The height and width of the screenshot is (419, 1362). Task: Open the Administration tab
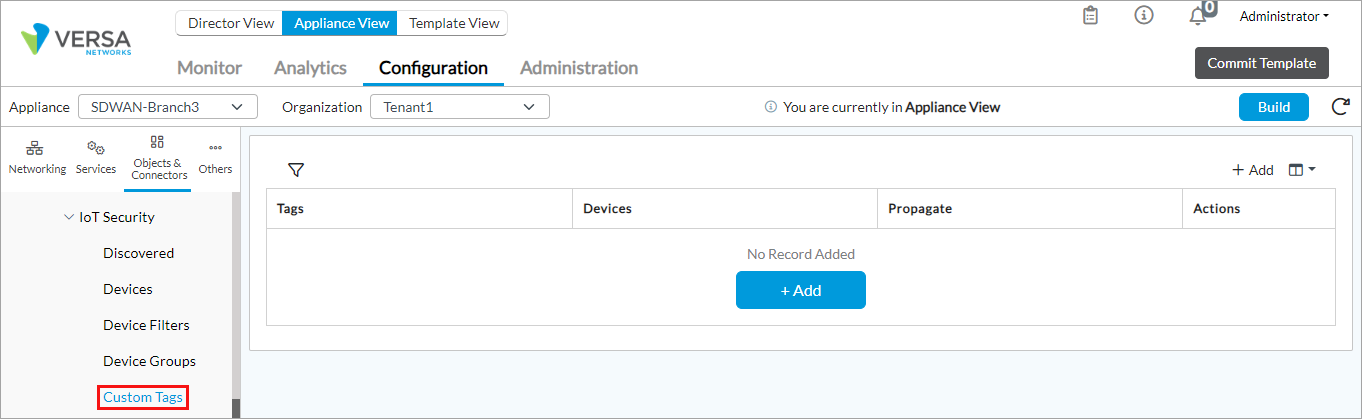click(x=579, y=68)
